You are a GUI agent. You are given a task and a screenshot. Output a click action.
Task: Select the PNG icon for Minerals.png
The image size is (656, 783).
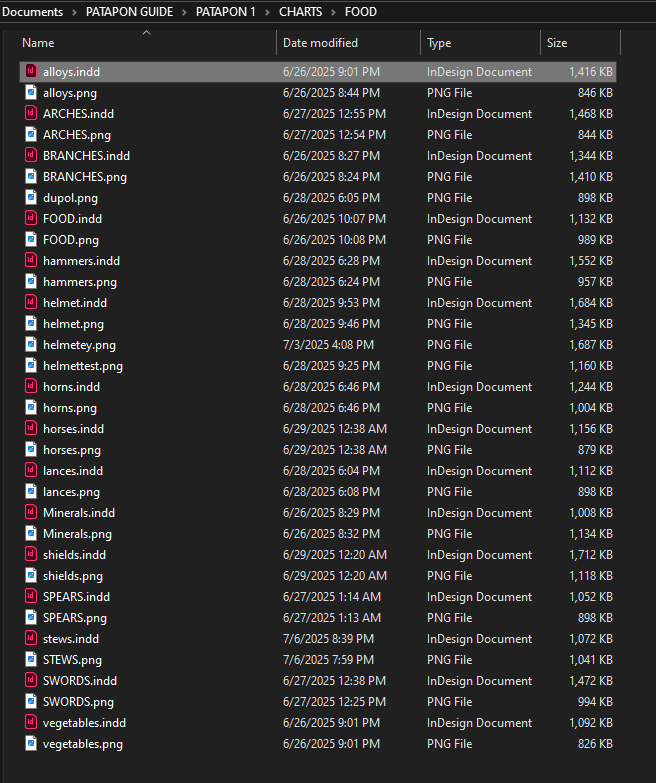(x=31, y=534)
